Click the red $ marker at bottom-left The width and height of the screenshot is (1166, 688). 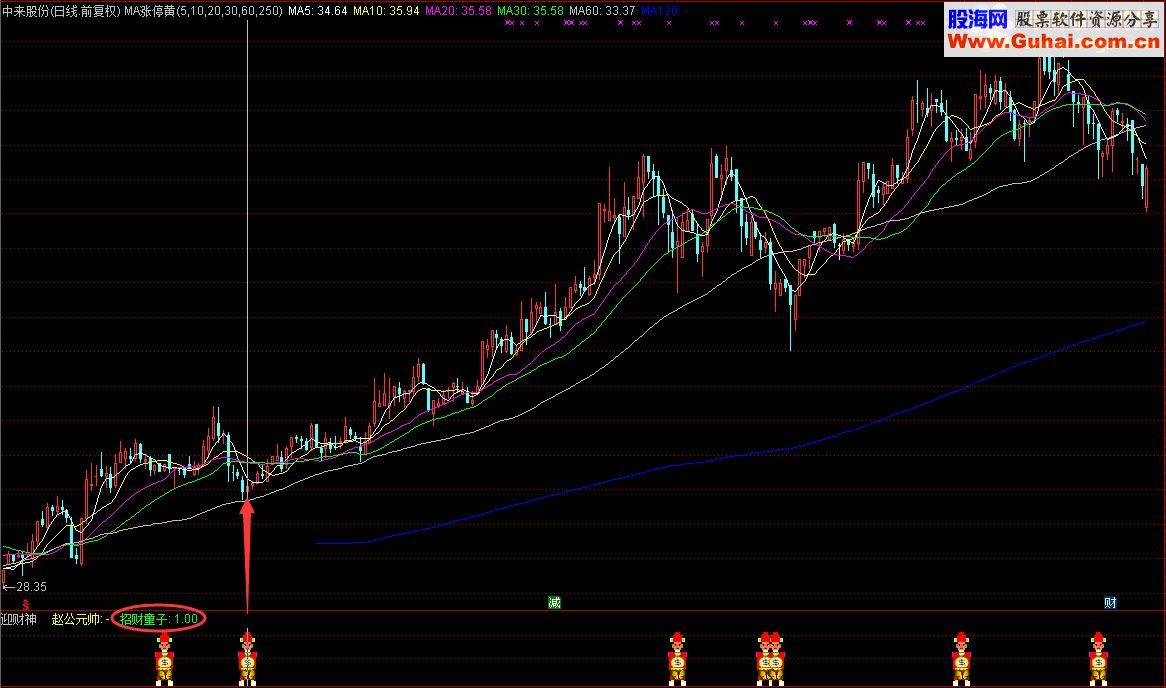click(x=26, y=605)
